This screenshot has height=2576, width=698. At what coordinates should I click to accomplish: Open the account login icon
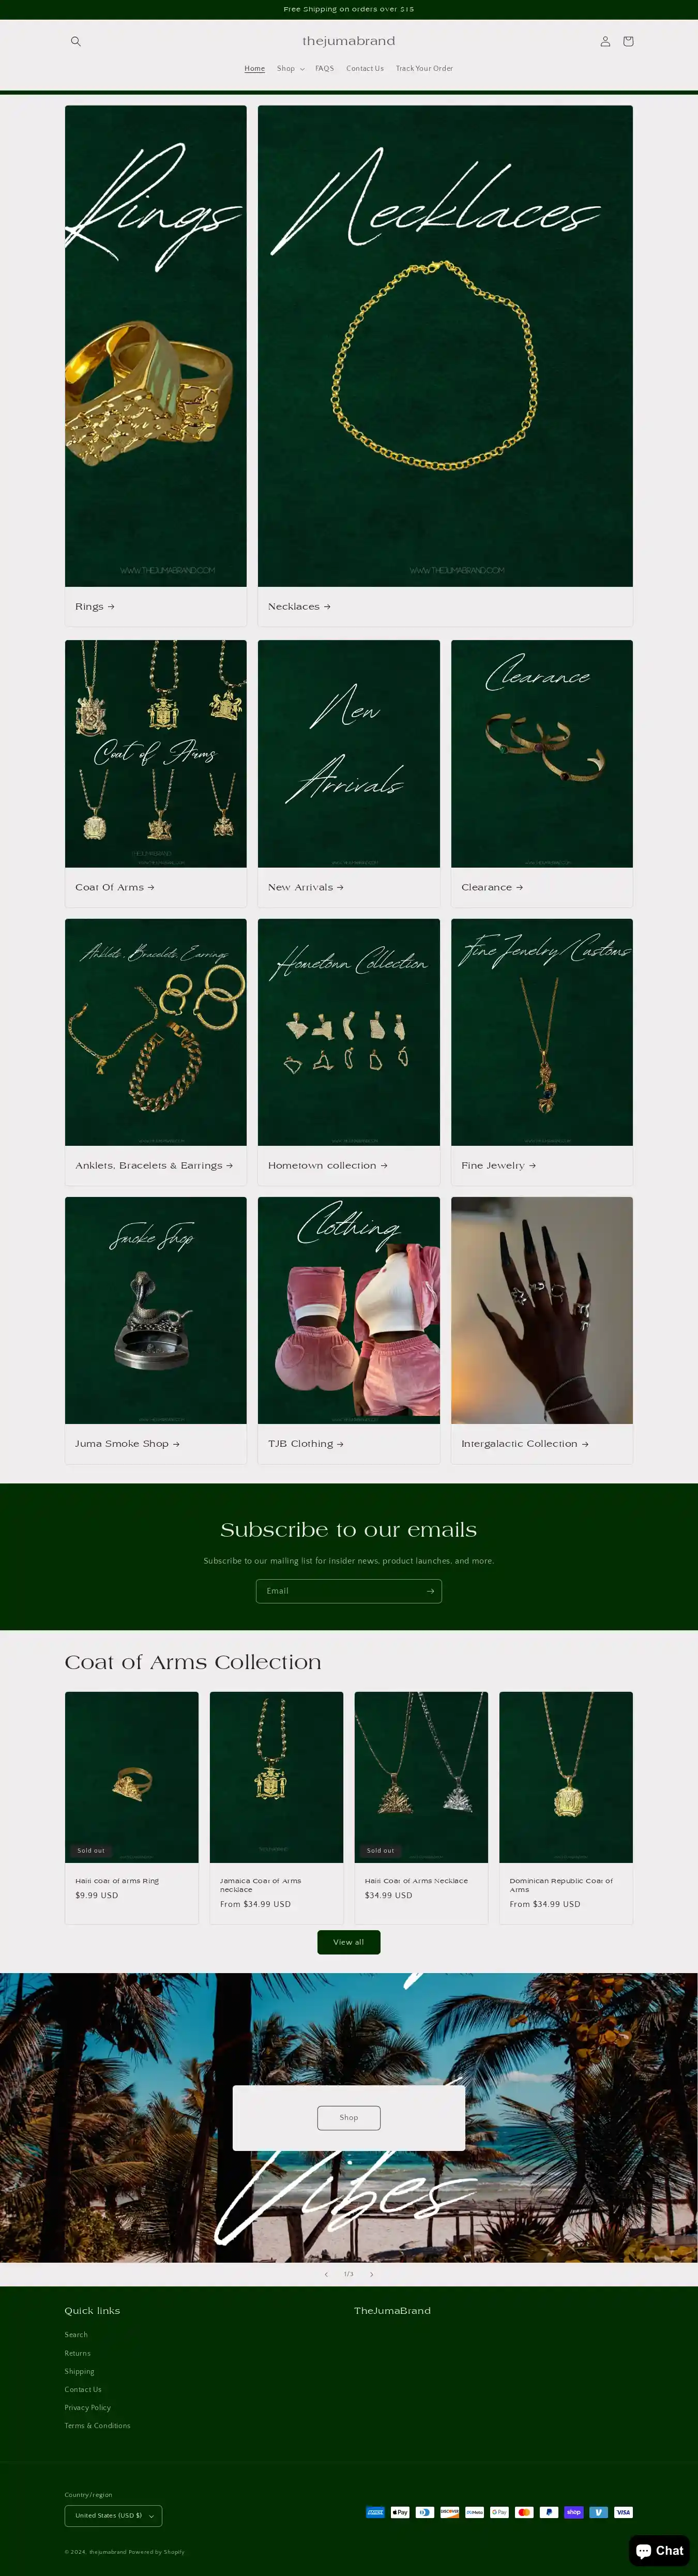(x=605, y=41)
